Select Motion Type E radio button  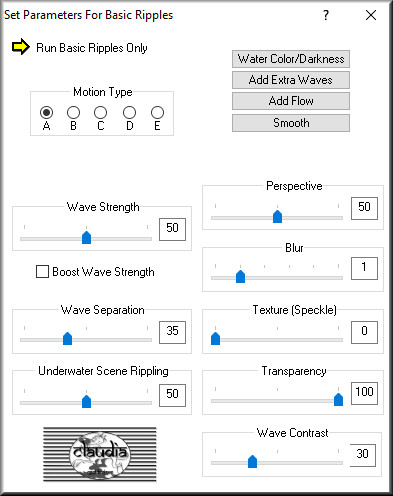(157, 112)
